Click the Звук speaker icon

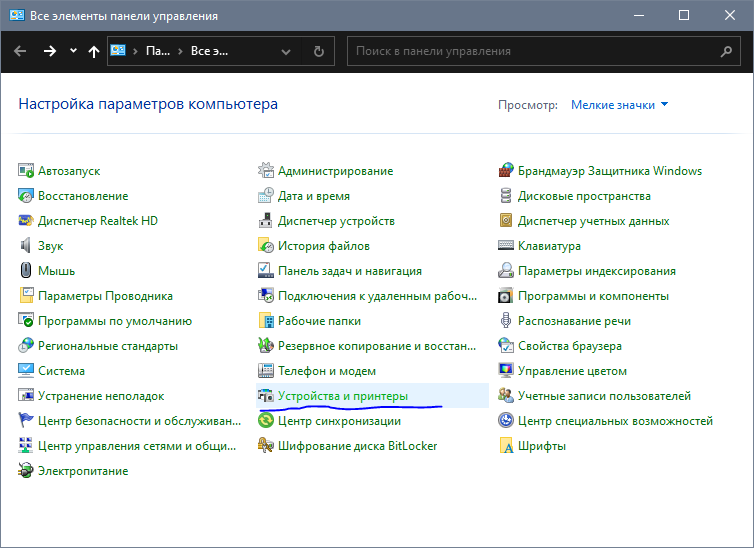coord(25,246)
